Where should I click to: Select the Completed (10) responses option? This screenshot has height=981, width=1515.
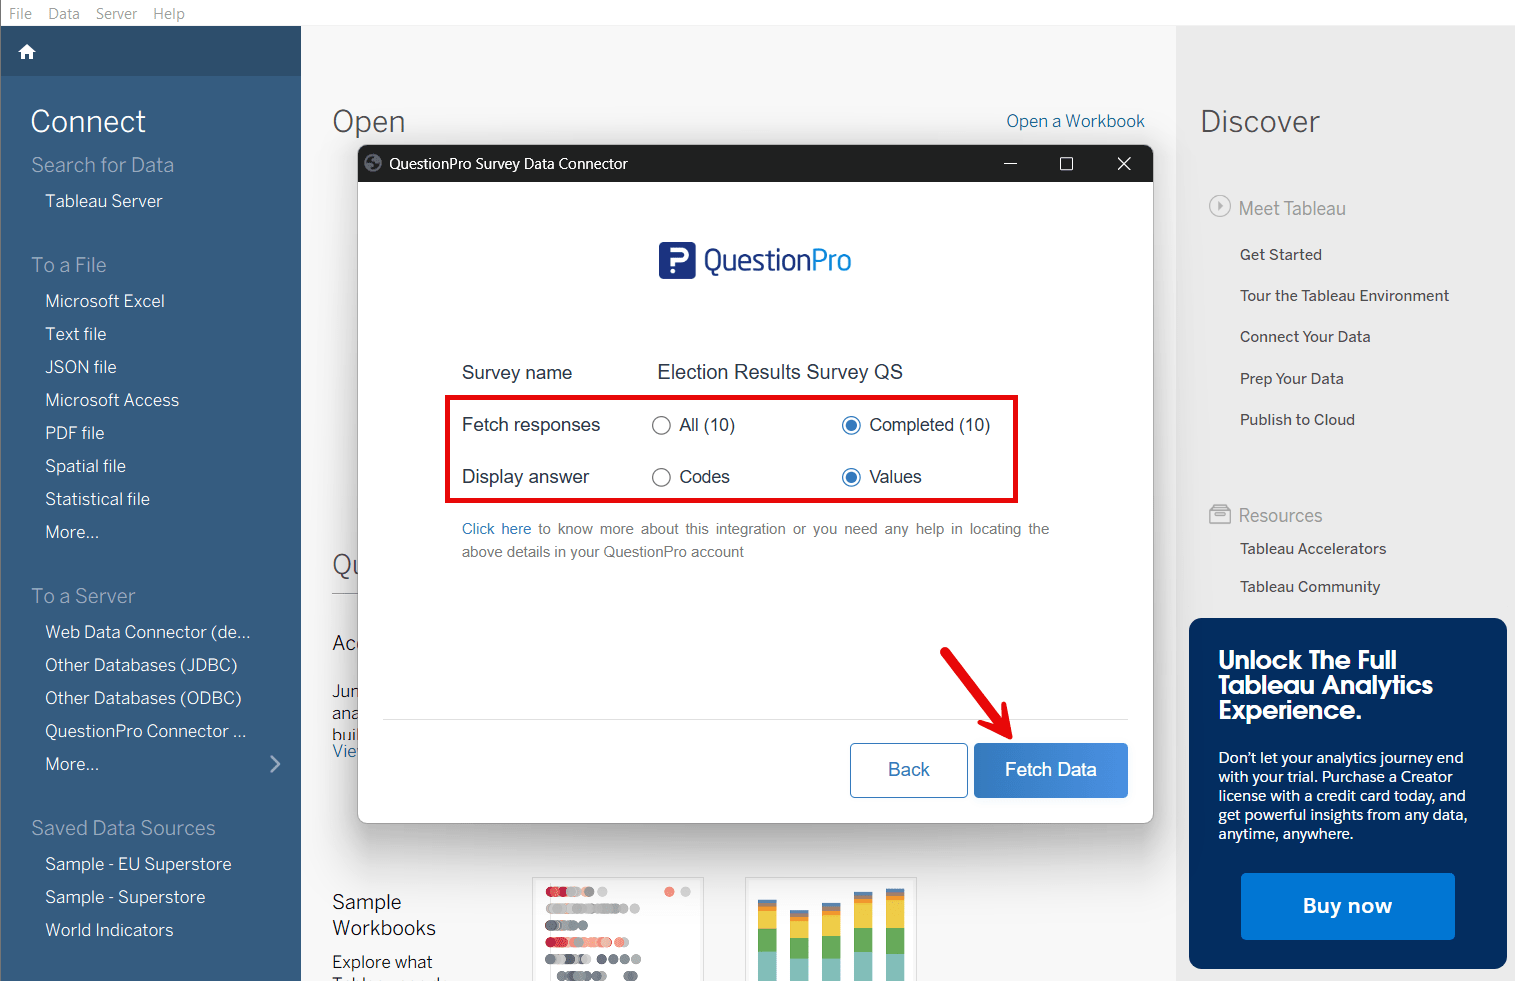point(851,425)
